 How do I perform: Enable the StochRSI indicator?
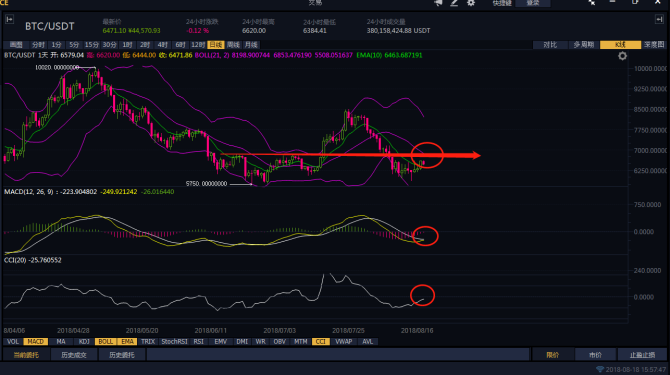174,342
